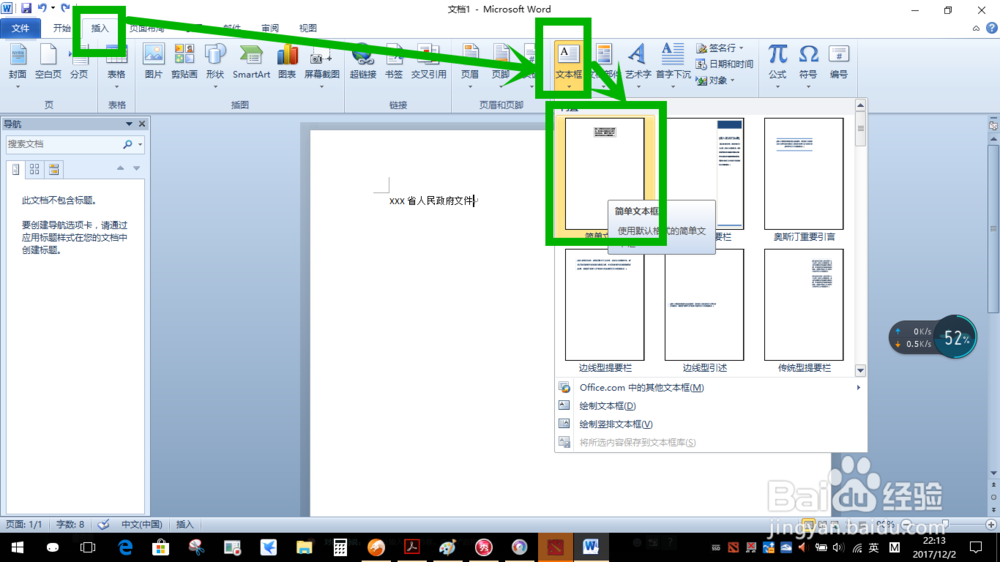Viewport: 1000px width, 562px height.
Task: Browse search results view in navigation pane
Action: coord(54,169)
